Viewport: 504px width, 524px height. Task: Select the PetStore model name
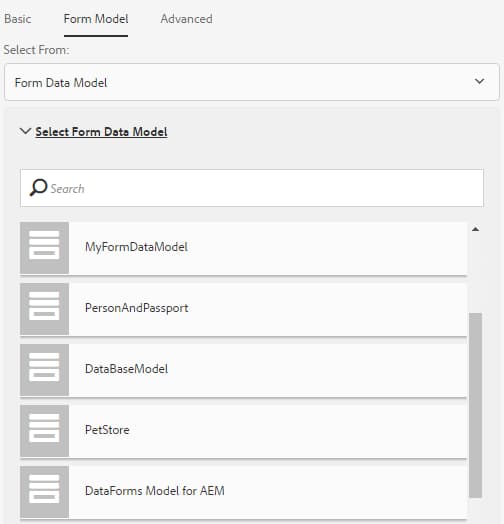point(107,430)
